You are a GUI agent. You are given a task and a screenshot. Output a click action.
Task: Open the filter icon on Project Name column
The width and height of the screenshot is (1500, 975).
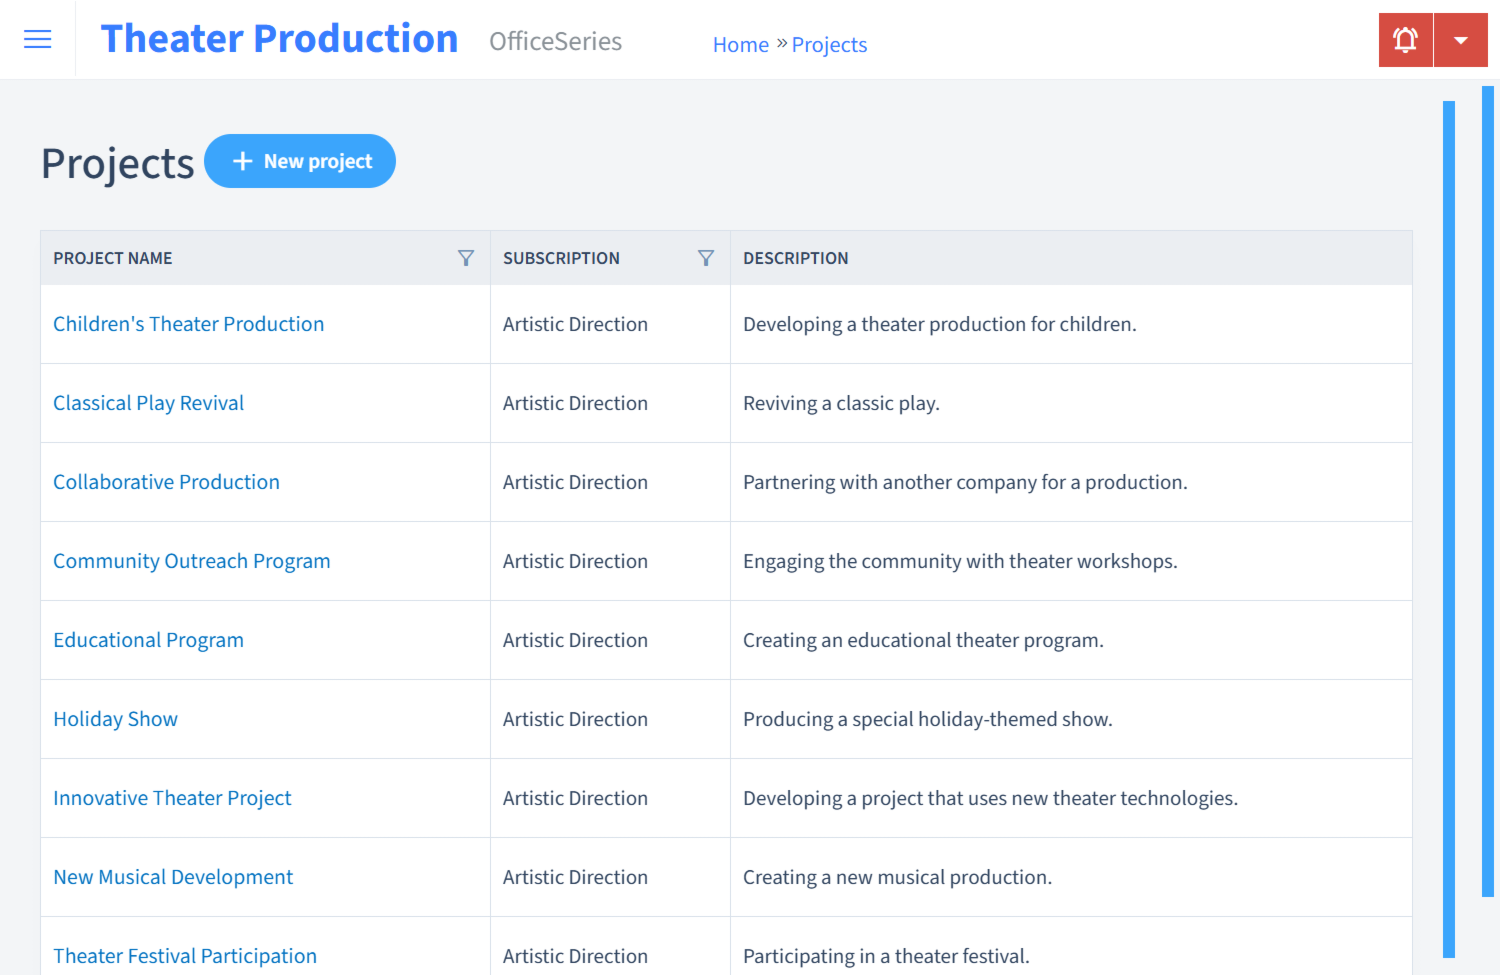pos(466,257)
